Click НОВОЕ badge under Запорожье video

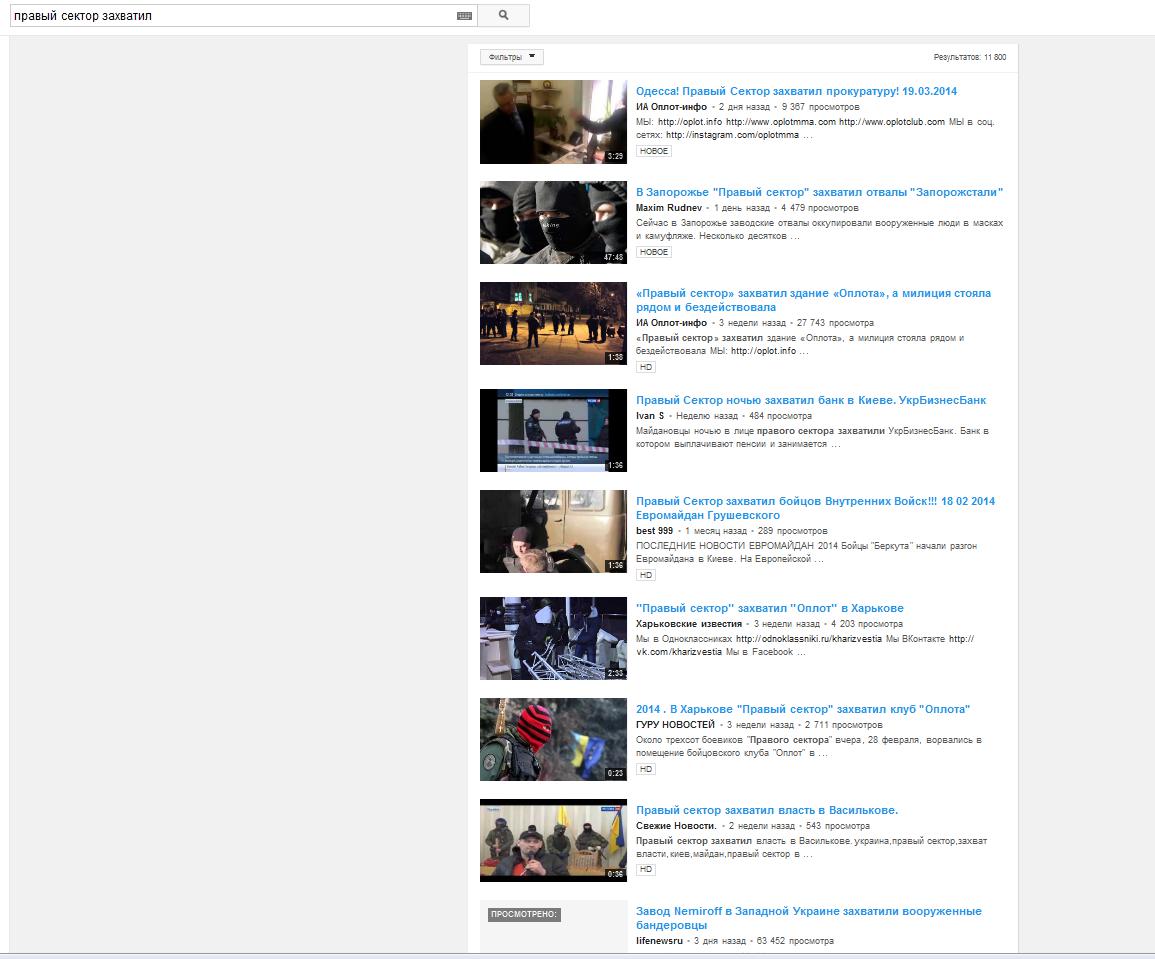653,252
